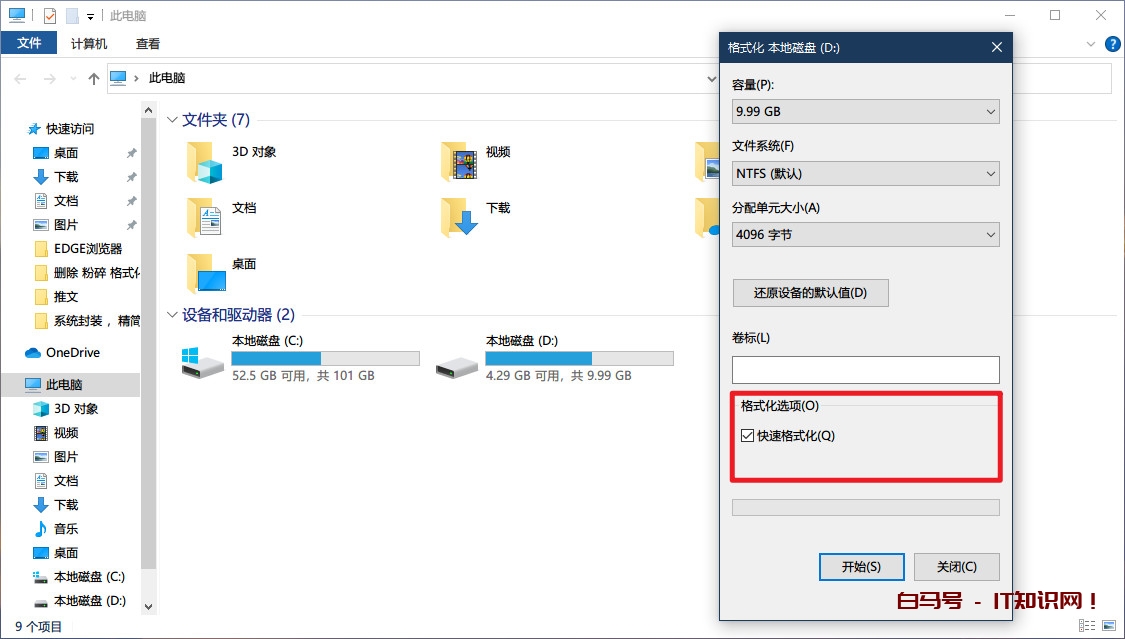Click the help question mark icon
Screen dimensions: 1125x639
(1112, 44)
